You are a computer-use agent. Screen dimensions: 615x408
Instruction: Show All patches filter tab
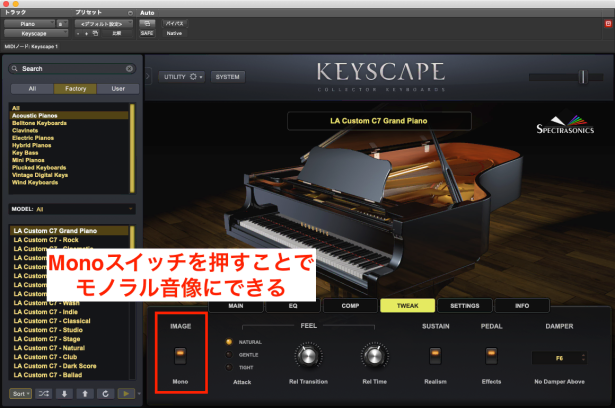pyautogui.click(x=32, y=89)
